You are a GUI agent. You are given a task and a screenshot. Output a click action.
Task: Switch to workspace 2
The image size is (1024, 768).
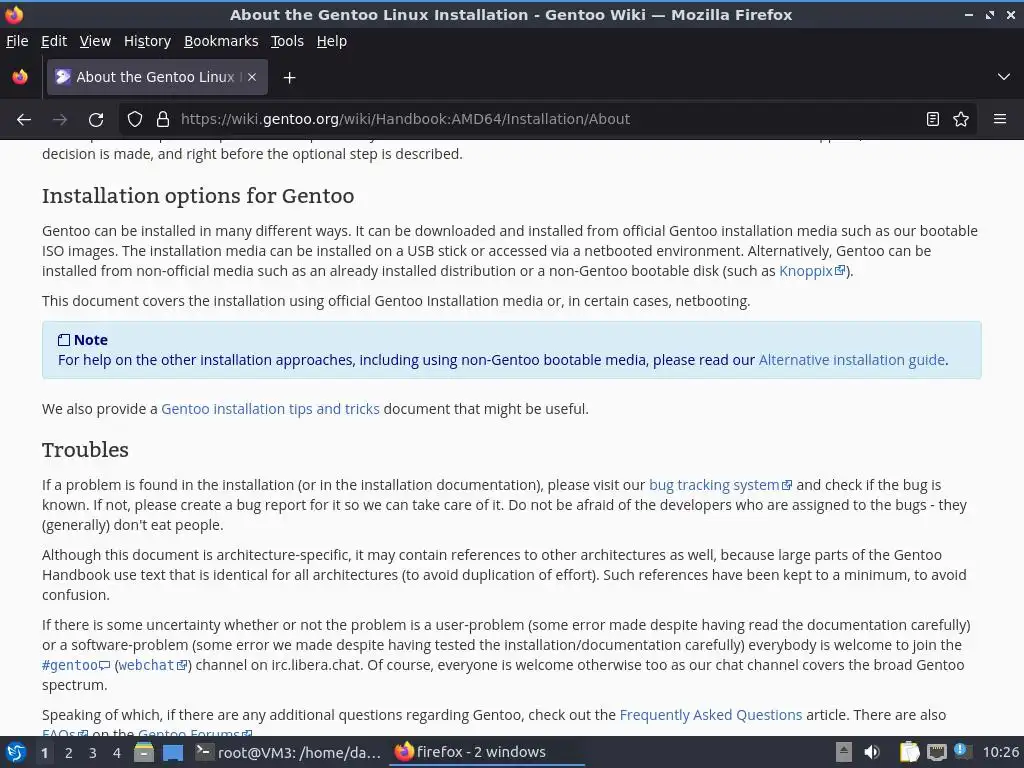tap(69, 753)
